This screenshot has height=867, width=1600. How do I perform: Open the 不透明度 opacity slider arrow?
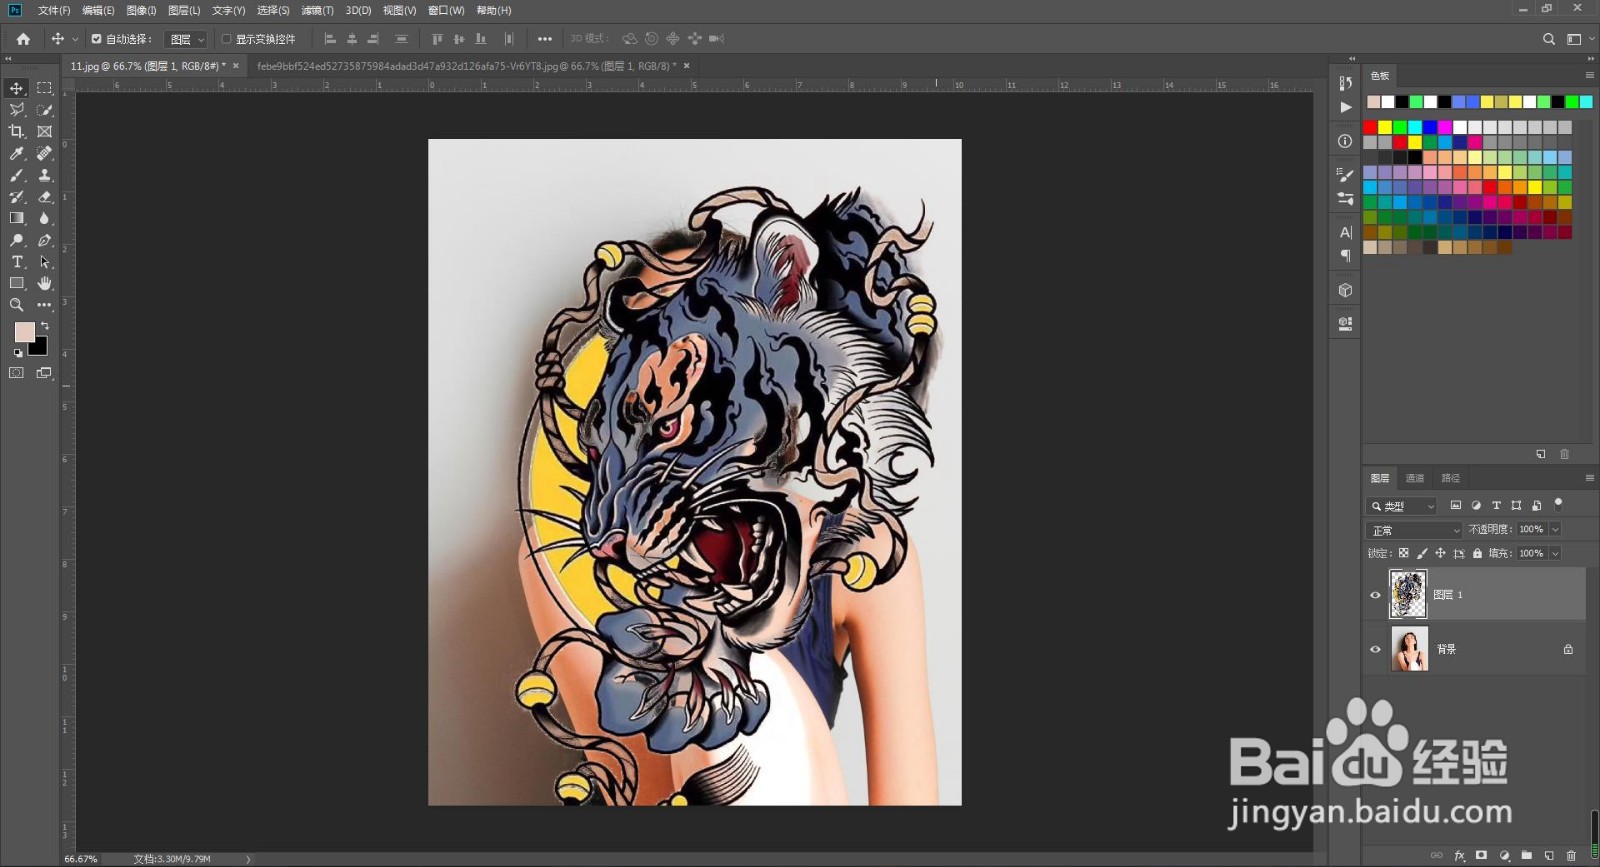[x=1555, y=529]
